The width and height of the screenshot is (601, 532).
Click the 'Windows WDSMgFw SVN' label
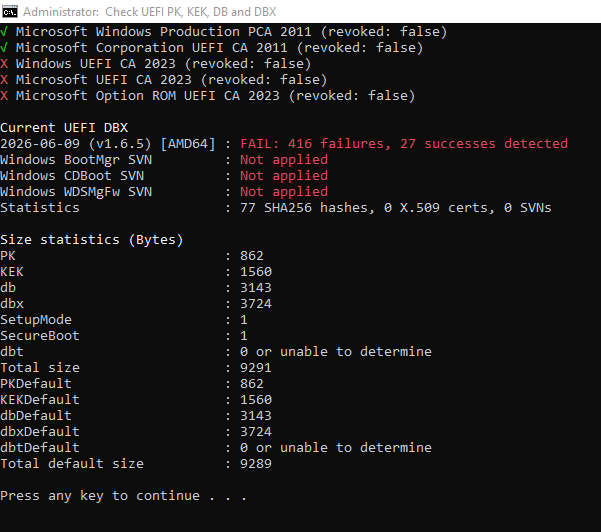pos(76,192)
